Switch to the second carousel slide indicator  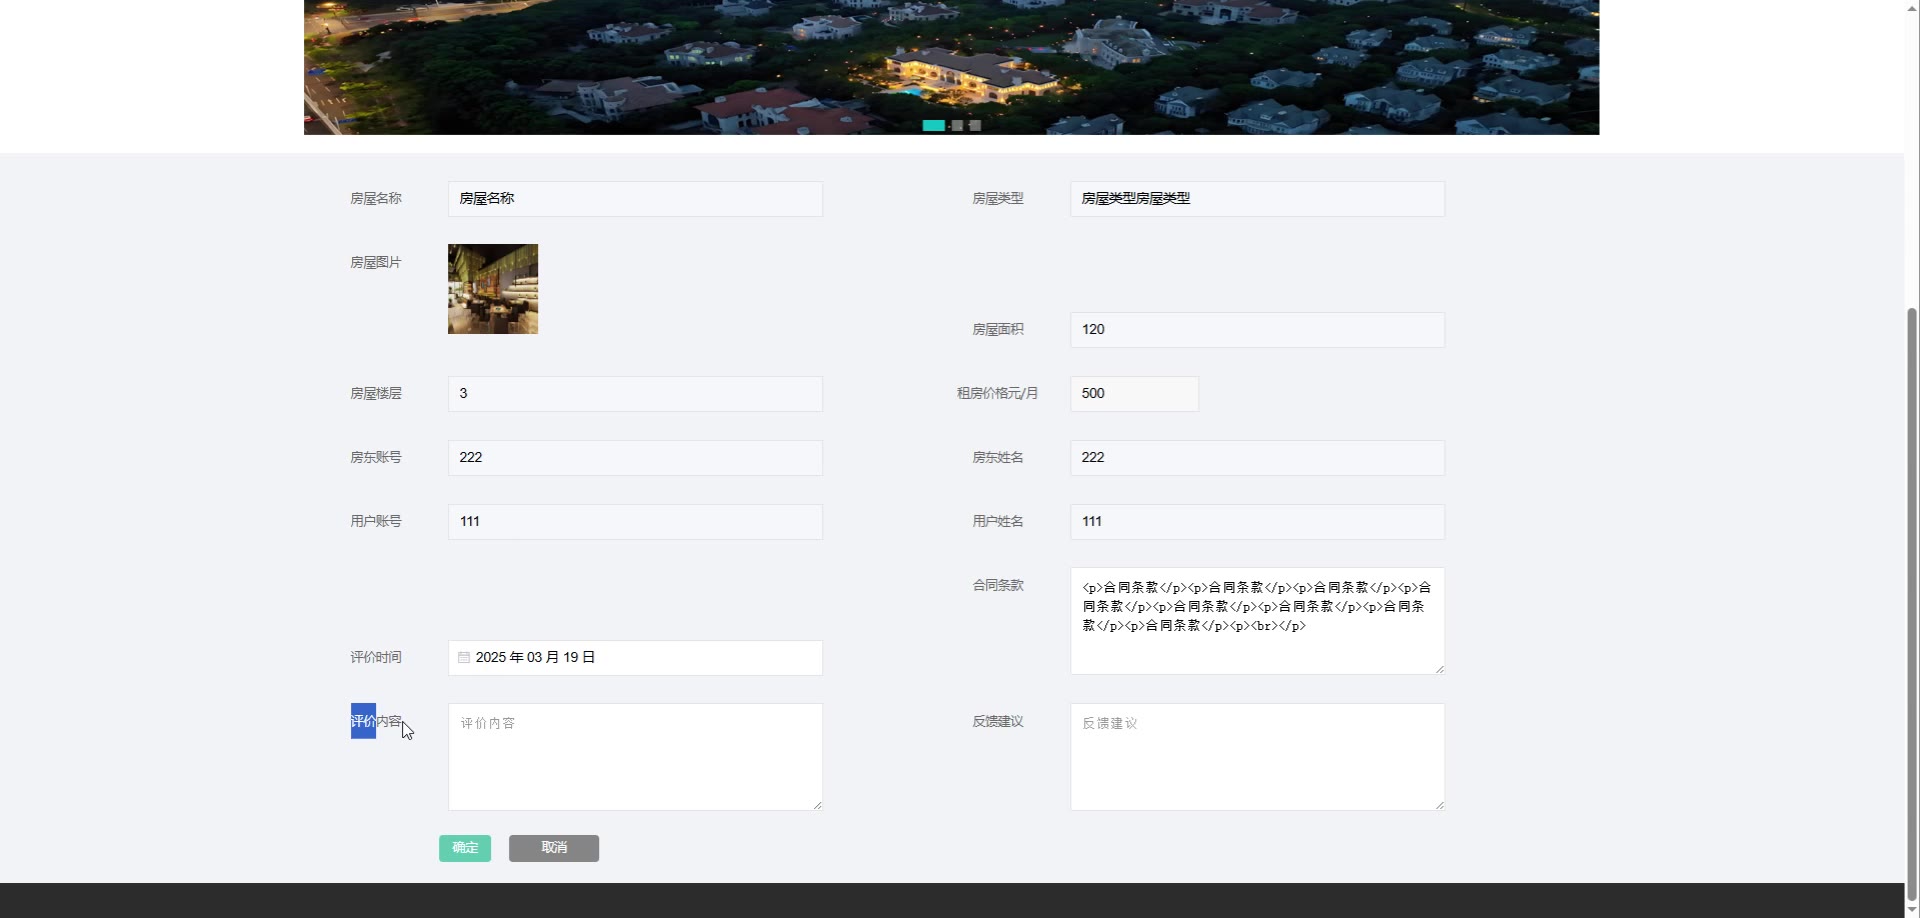pos(957,126)
